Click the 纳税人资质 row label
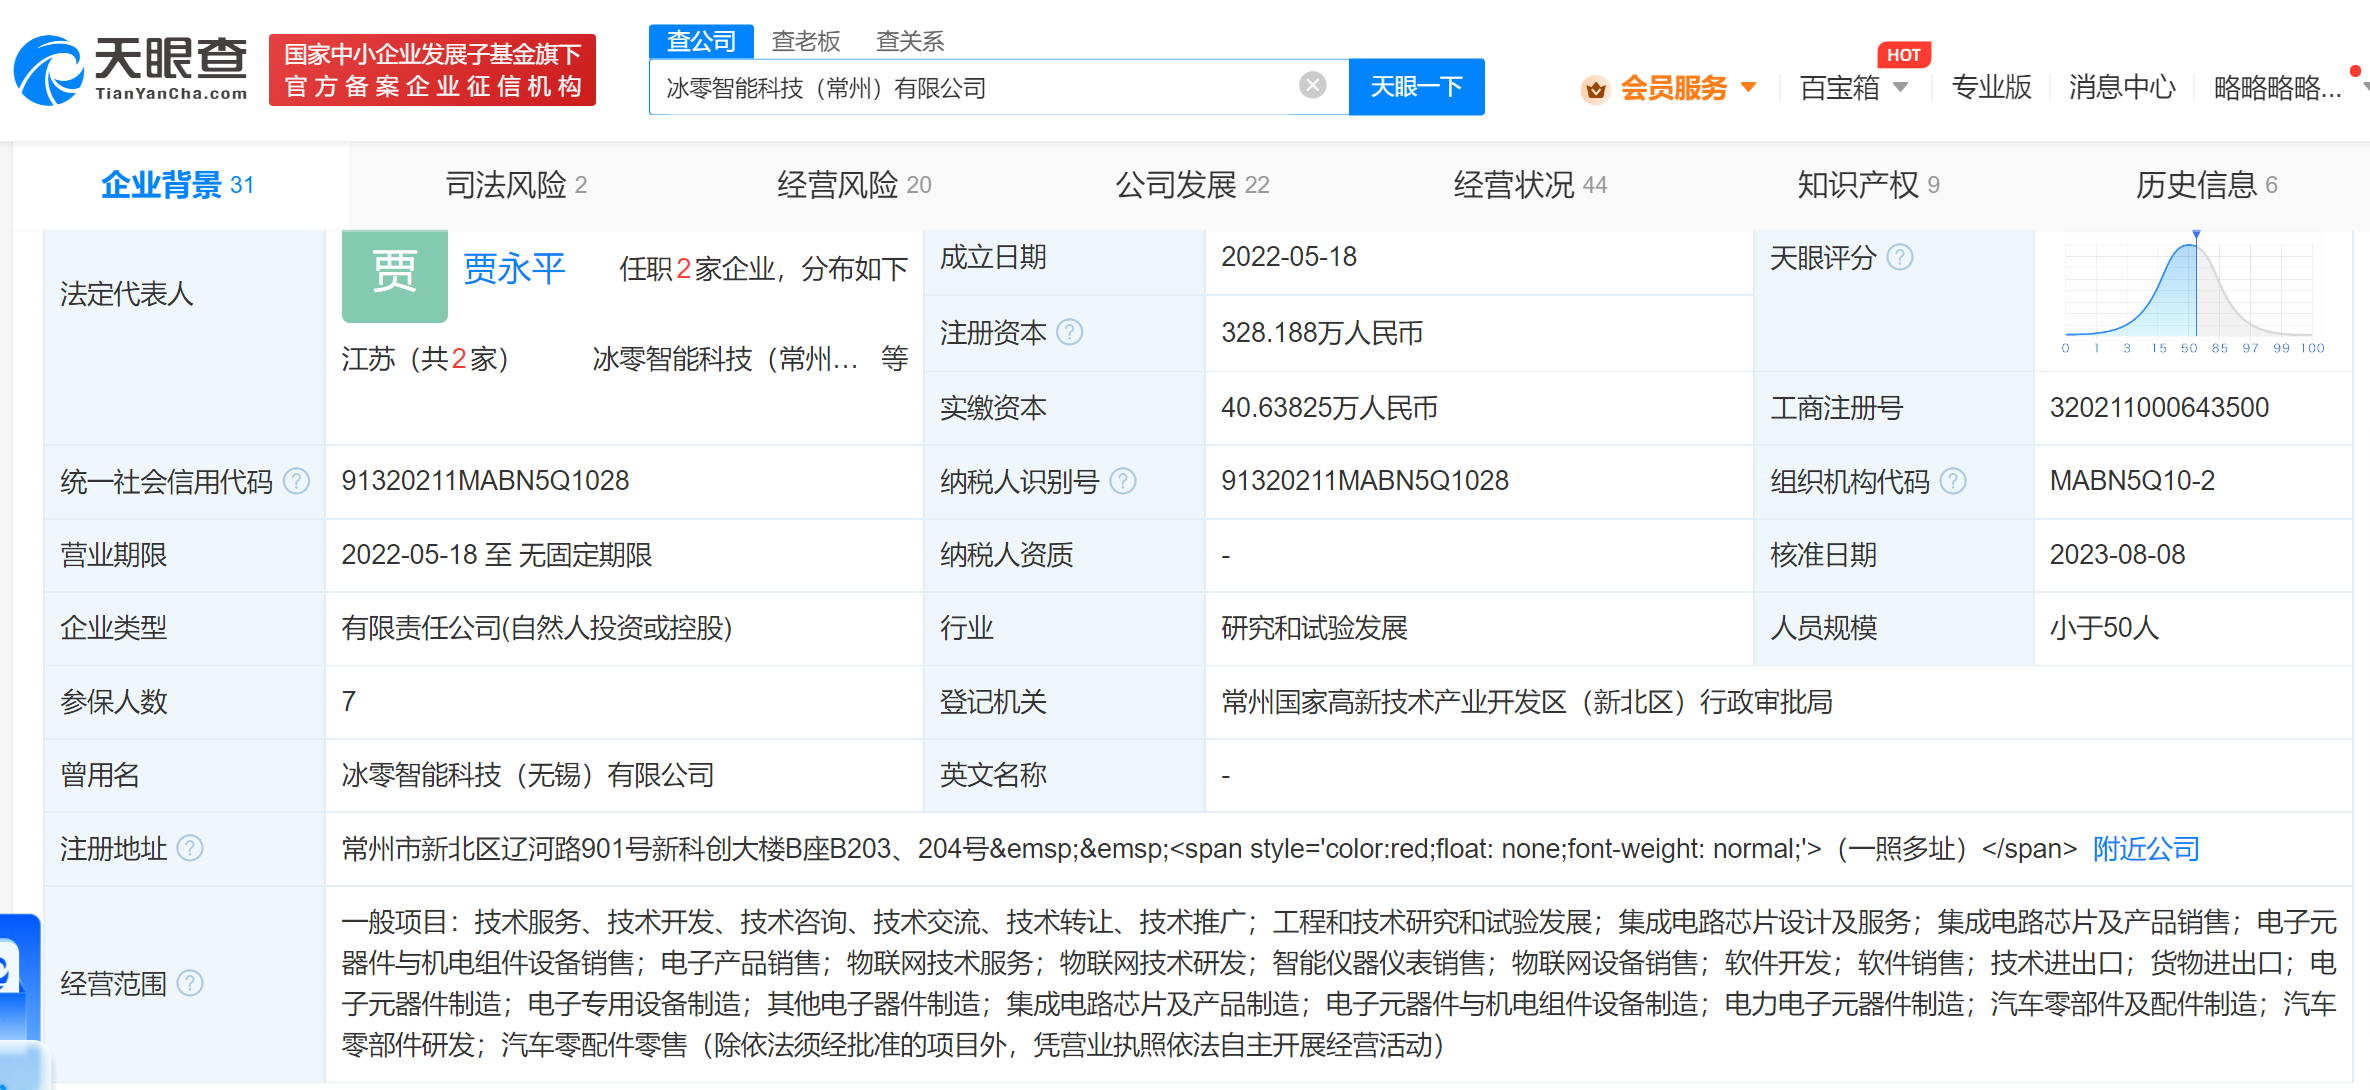 [1007, 555]
